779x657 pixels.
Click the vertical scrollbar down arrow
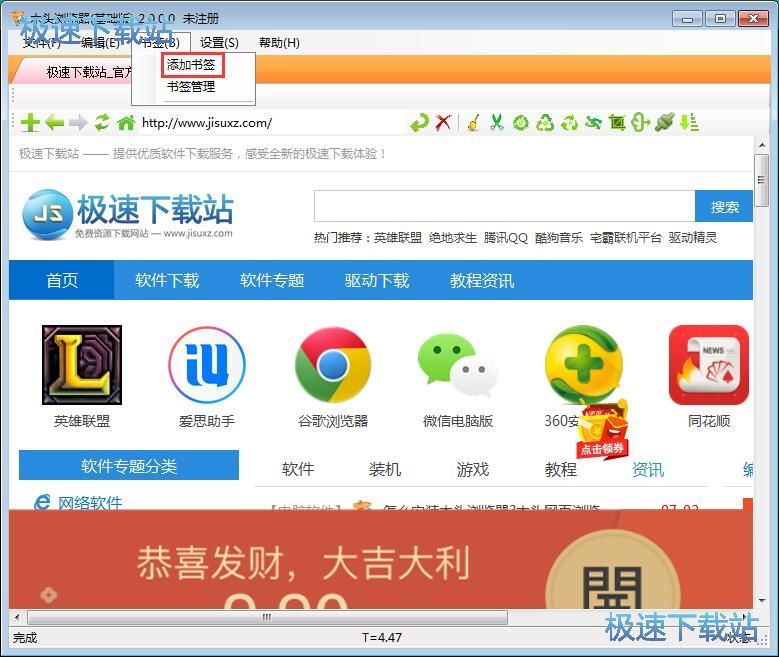(762, 601)
